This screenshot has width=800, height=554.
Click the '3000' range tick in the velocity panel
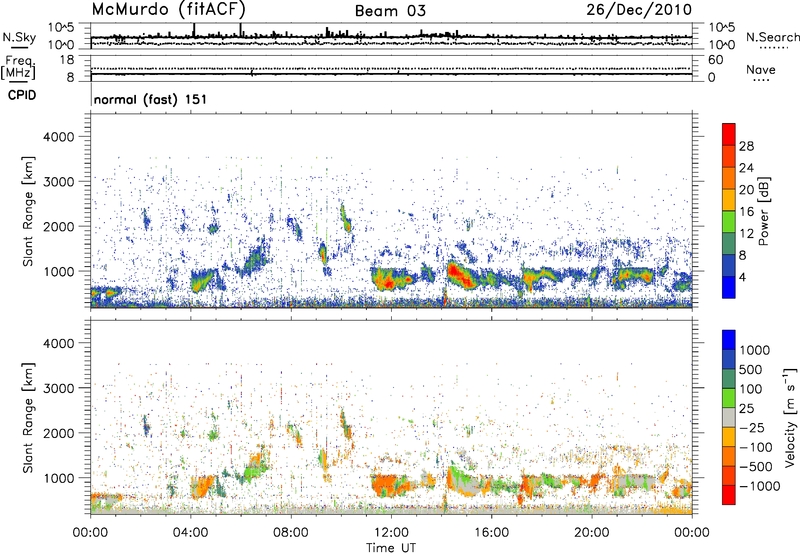coord(59,388)
